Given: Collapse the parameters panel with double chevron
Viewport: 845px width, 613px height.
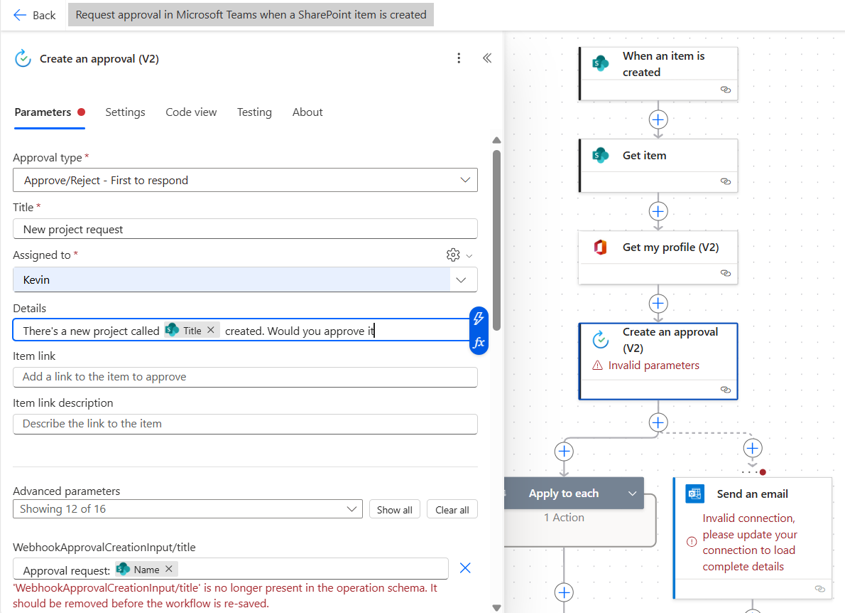Looking at the screenshot, I should coord(487,58).
